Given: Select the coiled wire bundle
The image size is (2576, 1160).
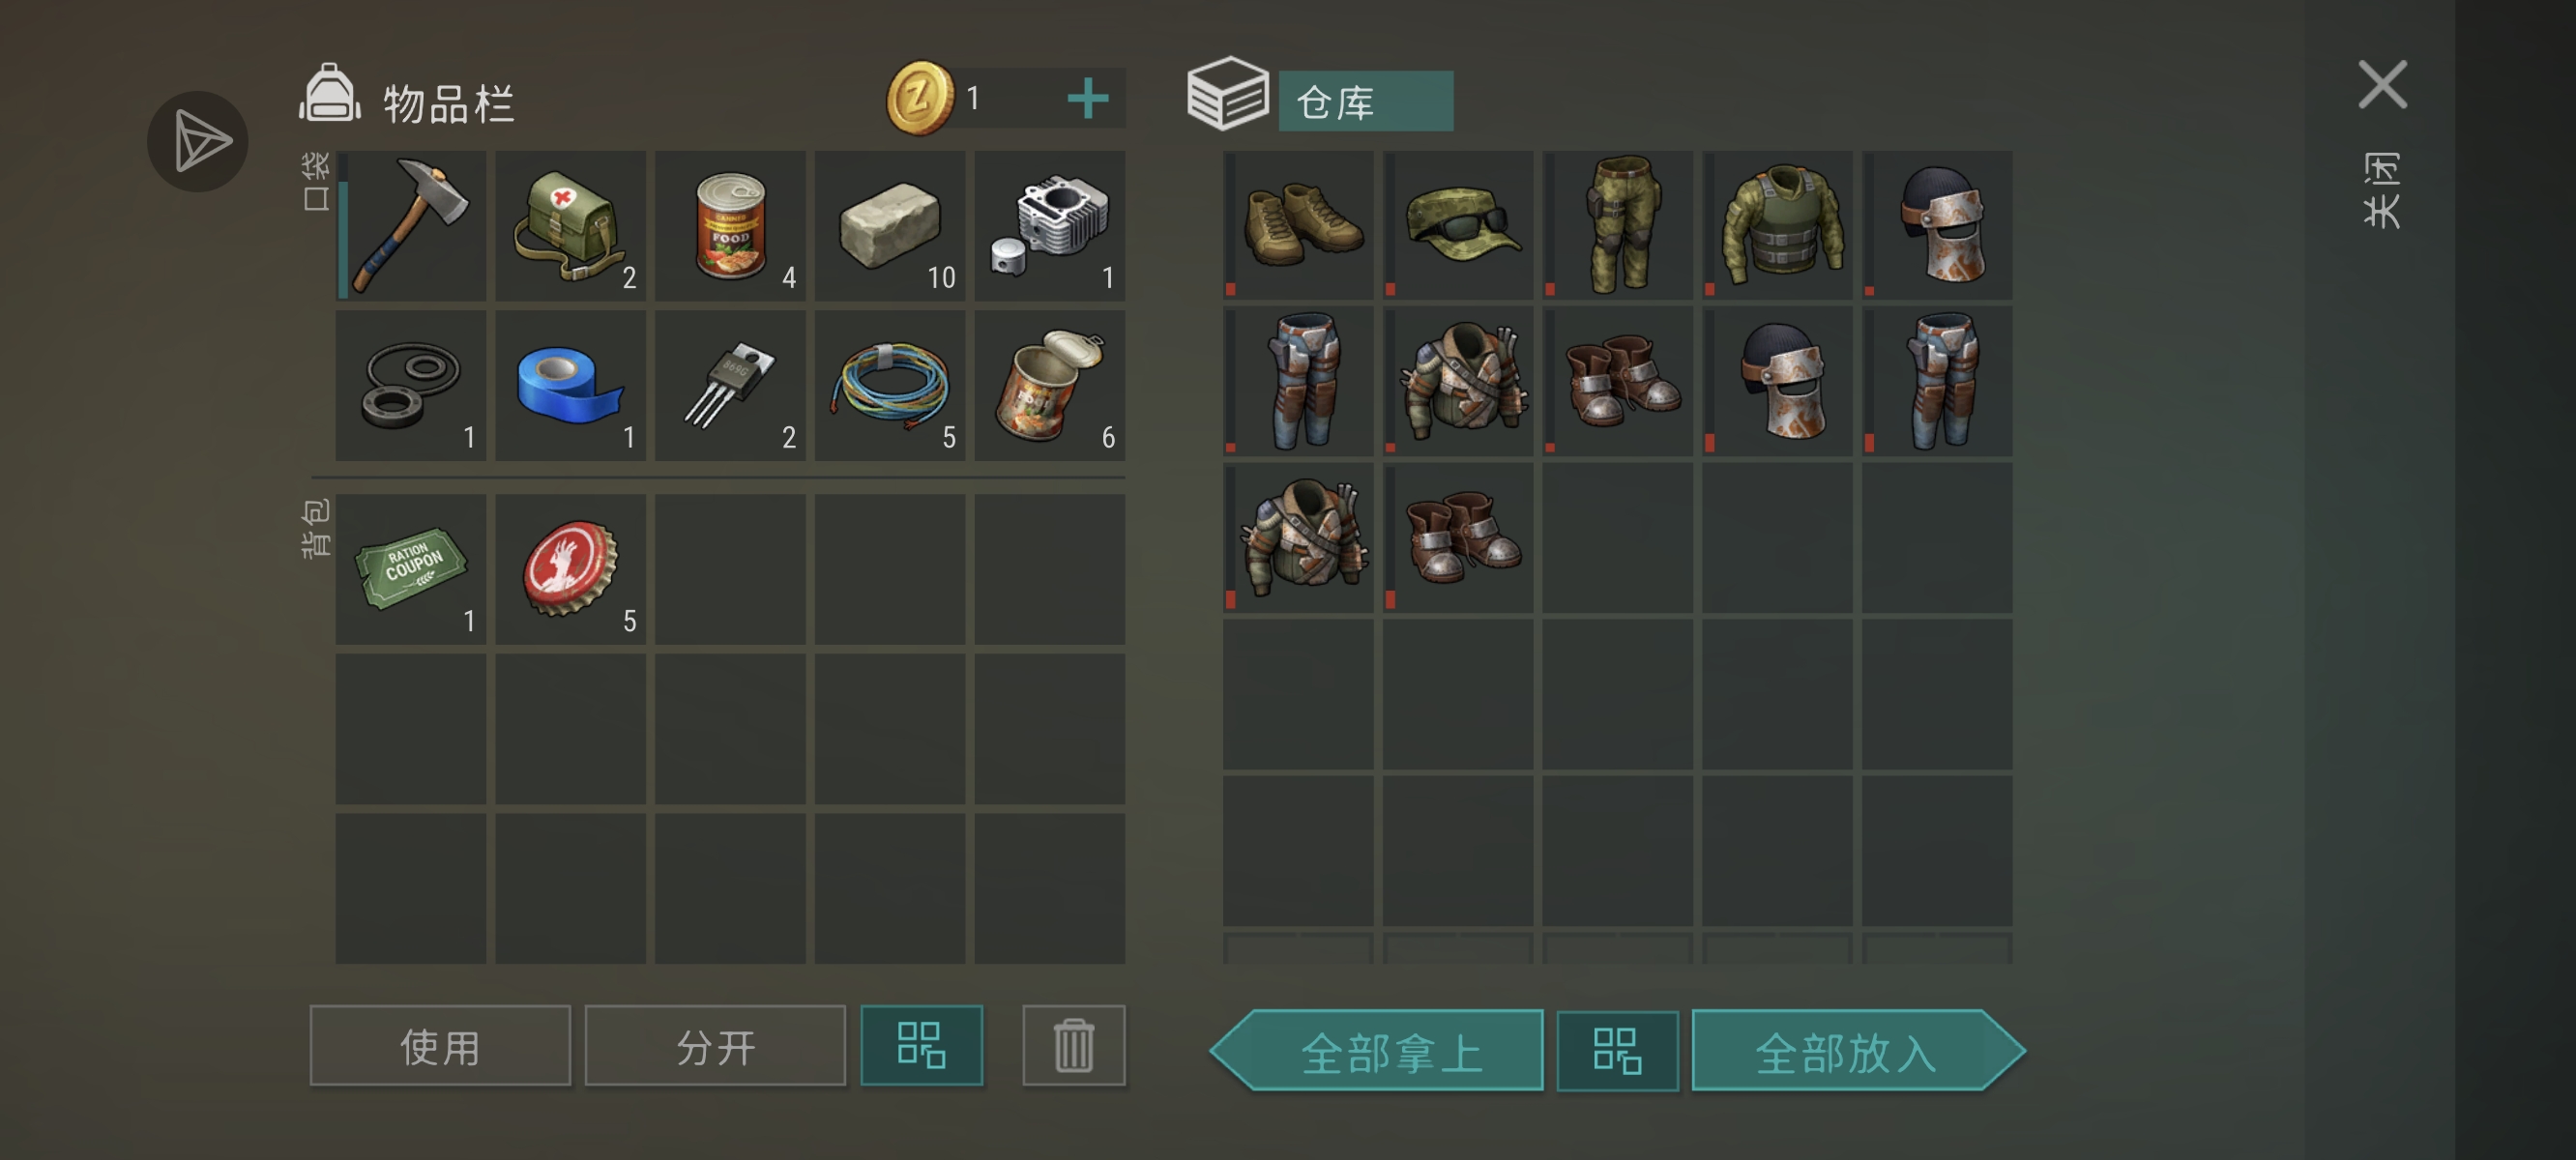Looking at the screenshot, I should (890, 385).
